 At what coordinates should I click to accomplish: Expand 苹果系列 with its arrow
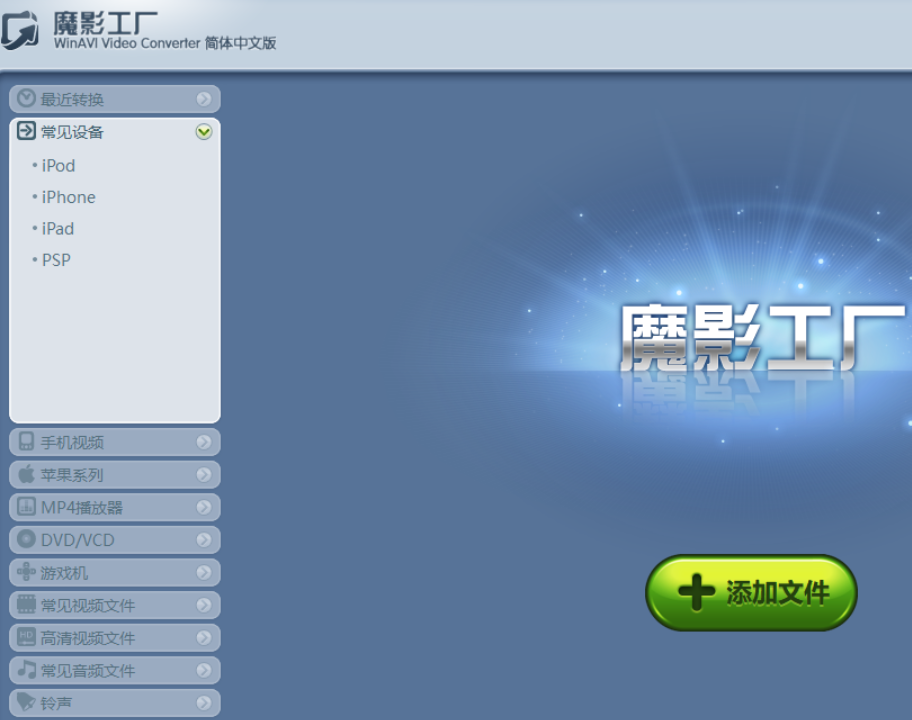point(204,475)
